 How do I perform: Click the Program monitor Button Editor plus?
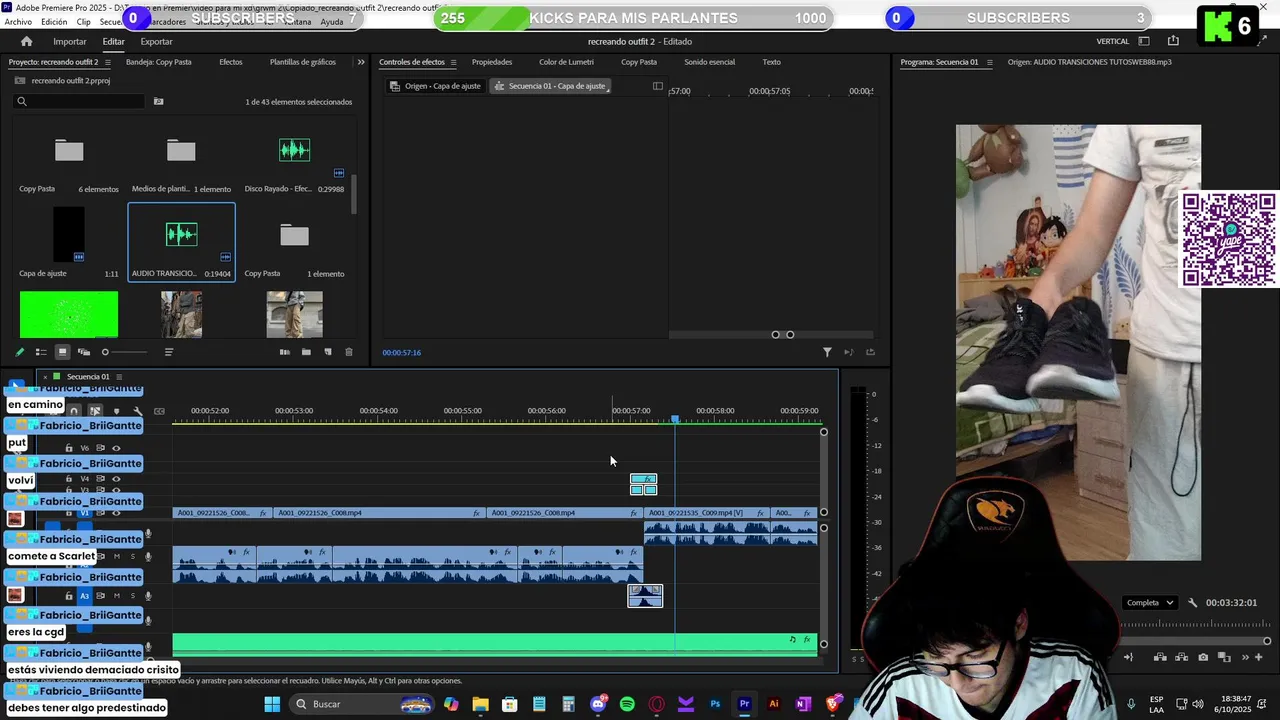click(1258, 657)
